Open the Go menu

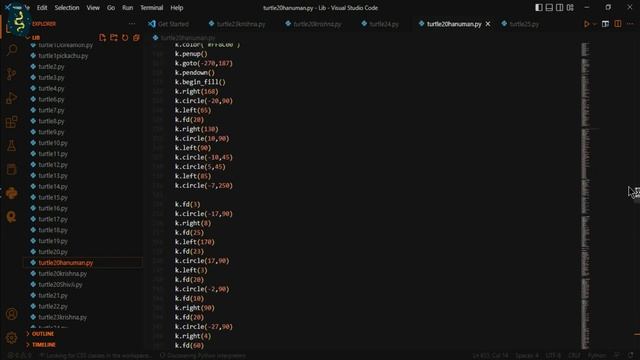pos(111,8)
